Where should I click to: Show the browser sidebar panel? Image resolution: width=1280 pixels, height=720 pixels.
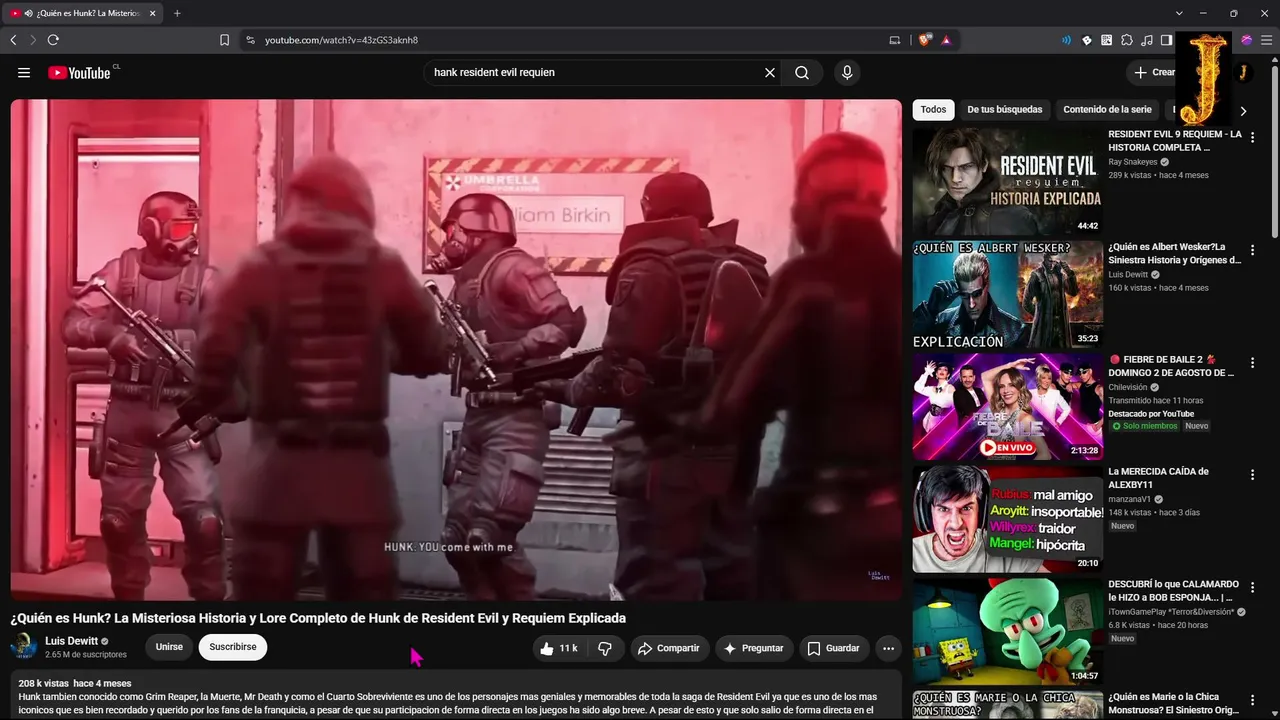click(1167, 40)
